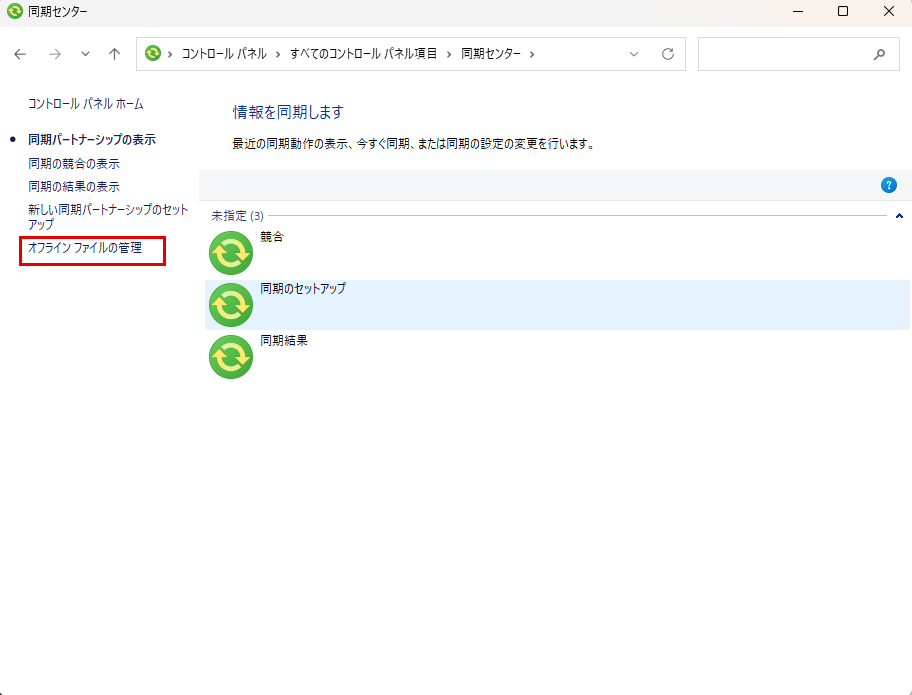
Task: Expand the address bar history dropdown
Action: pos(634,54)
